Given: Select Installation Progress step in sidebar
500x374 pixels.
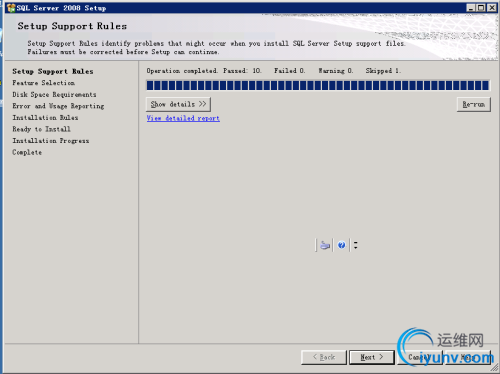Looking at the screenshot, I should tap(51, 141).
